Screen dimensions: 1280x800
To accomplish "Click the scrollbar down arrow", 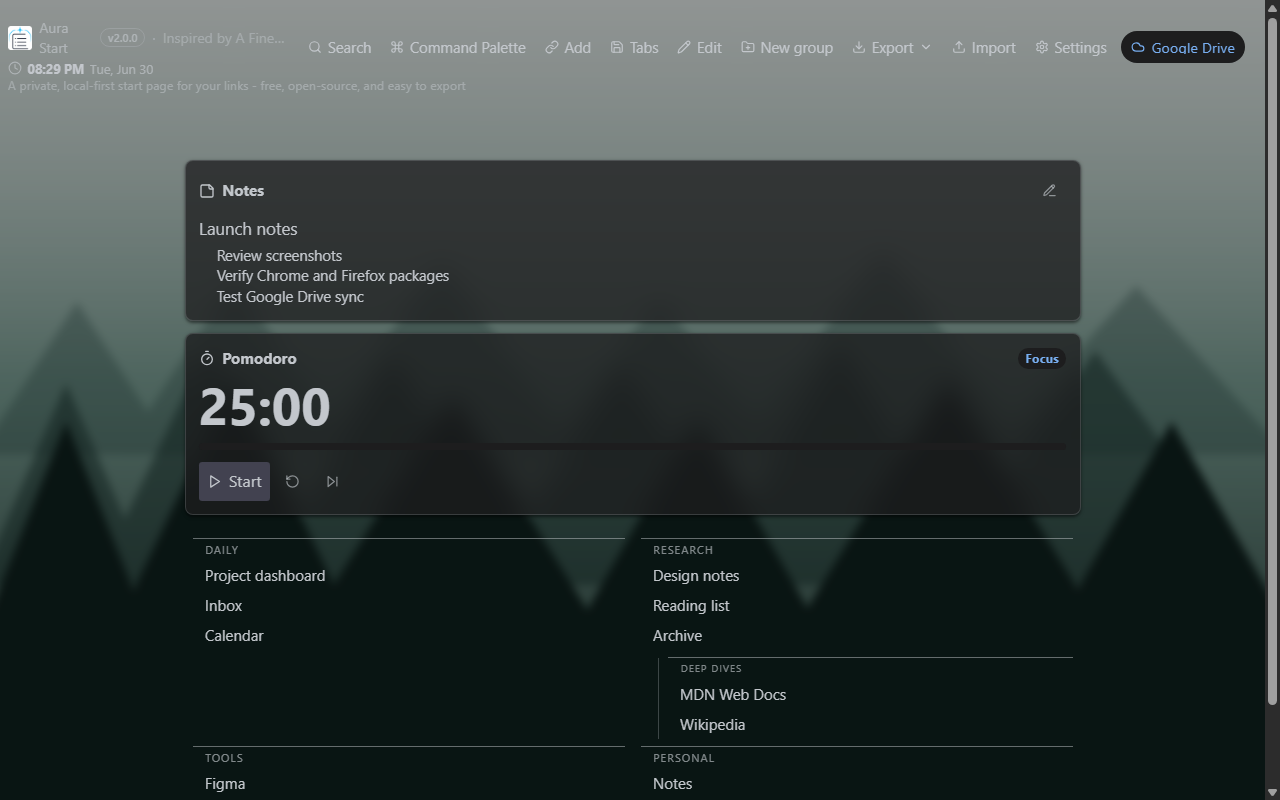I will point(1272,792).
